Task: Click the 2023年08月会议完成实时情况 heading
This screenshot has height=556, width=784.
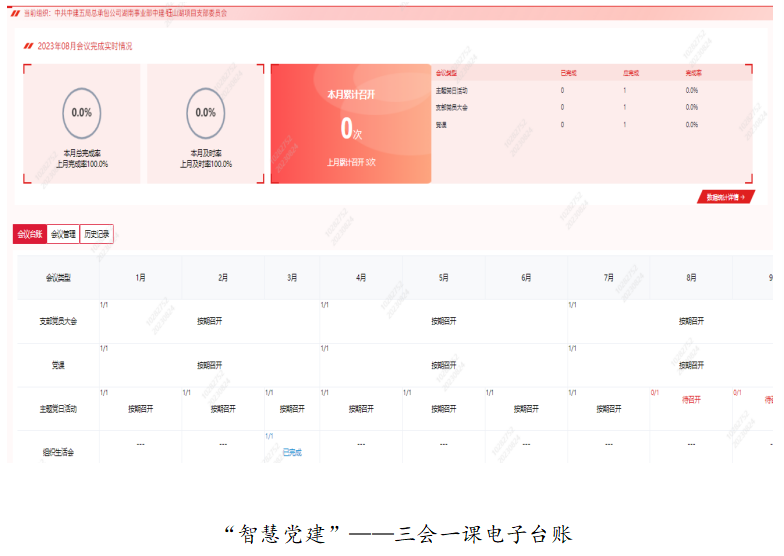Action: [x=85, y=46]
